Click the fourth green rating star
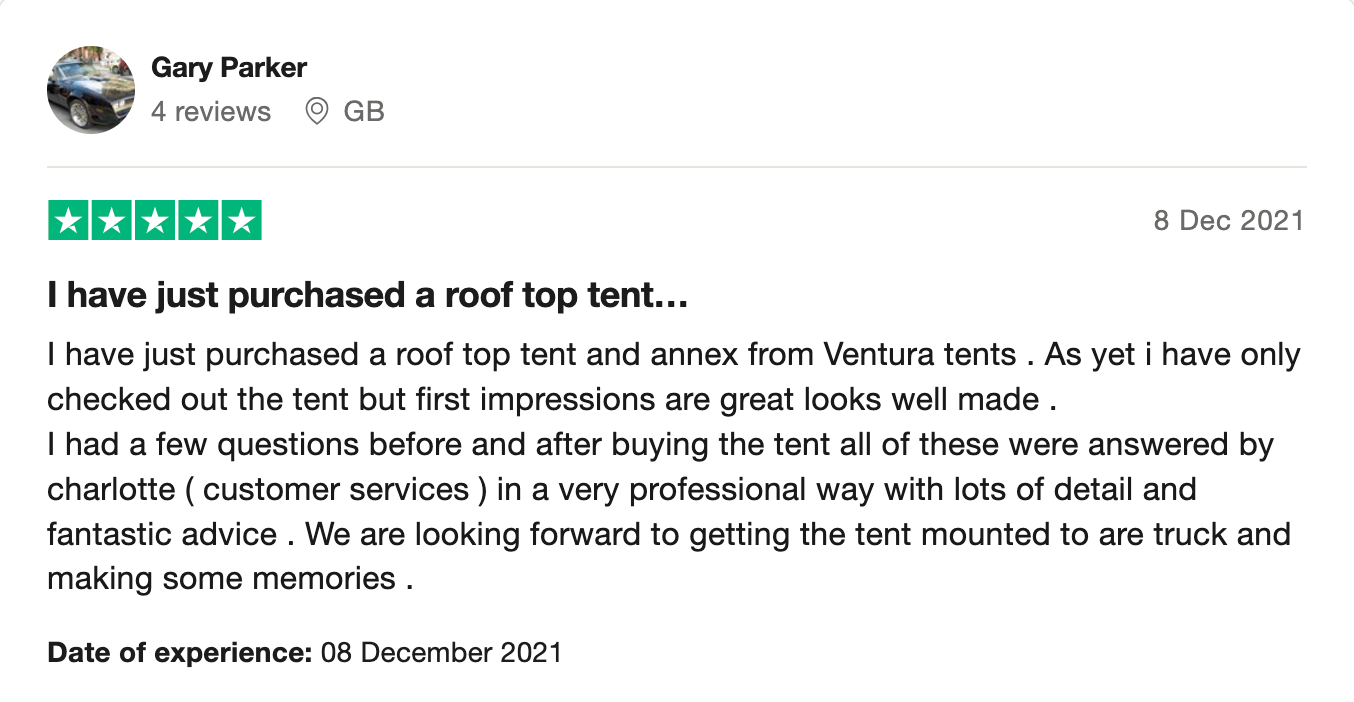Image resolution: width=1354 pixels, height=702 pixels. click(198, 221)
